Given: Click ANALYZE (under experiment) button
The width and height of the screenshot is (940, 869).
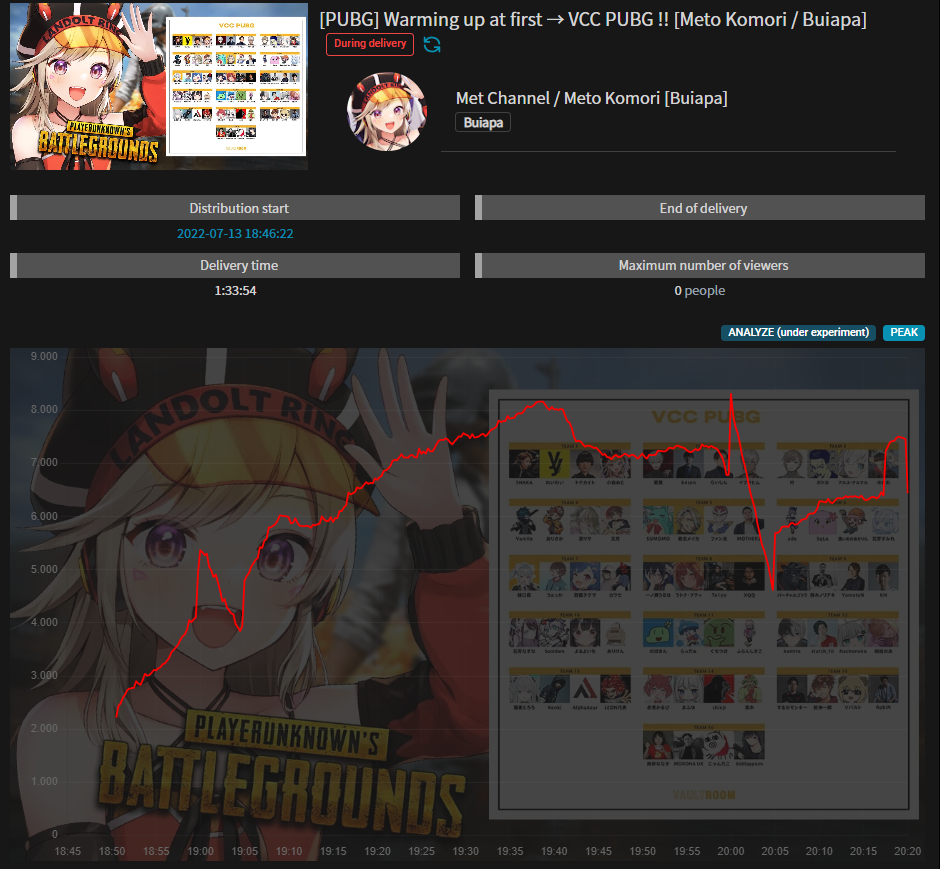Looking at the screenshot, I should (x=798, y=333).
